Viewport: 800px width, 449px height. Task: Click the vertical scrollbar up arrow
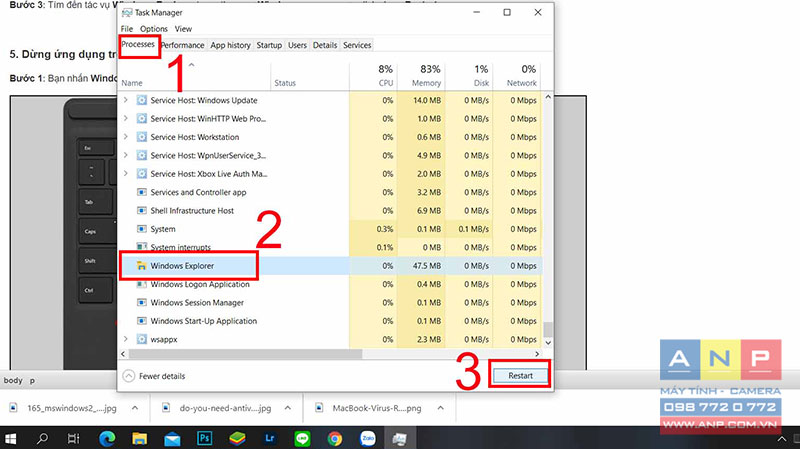pos(548,96)
